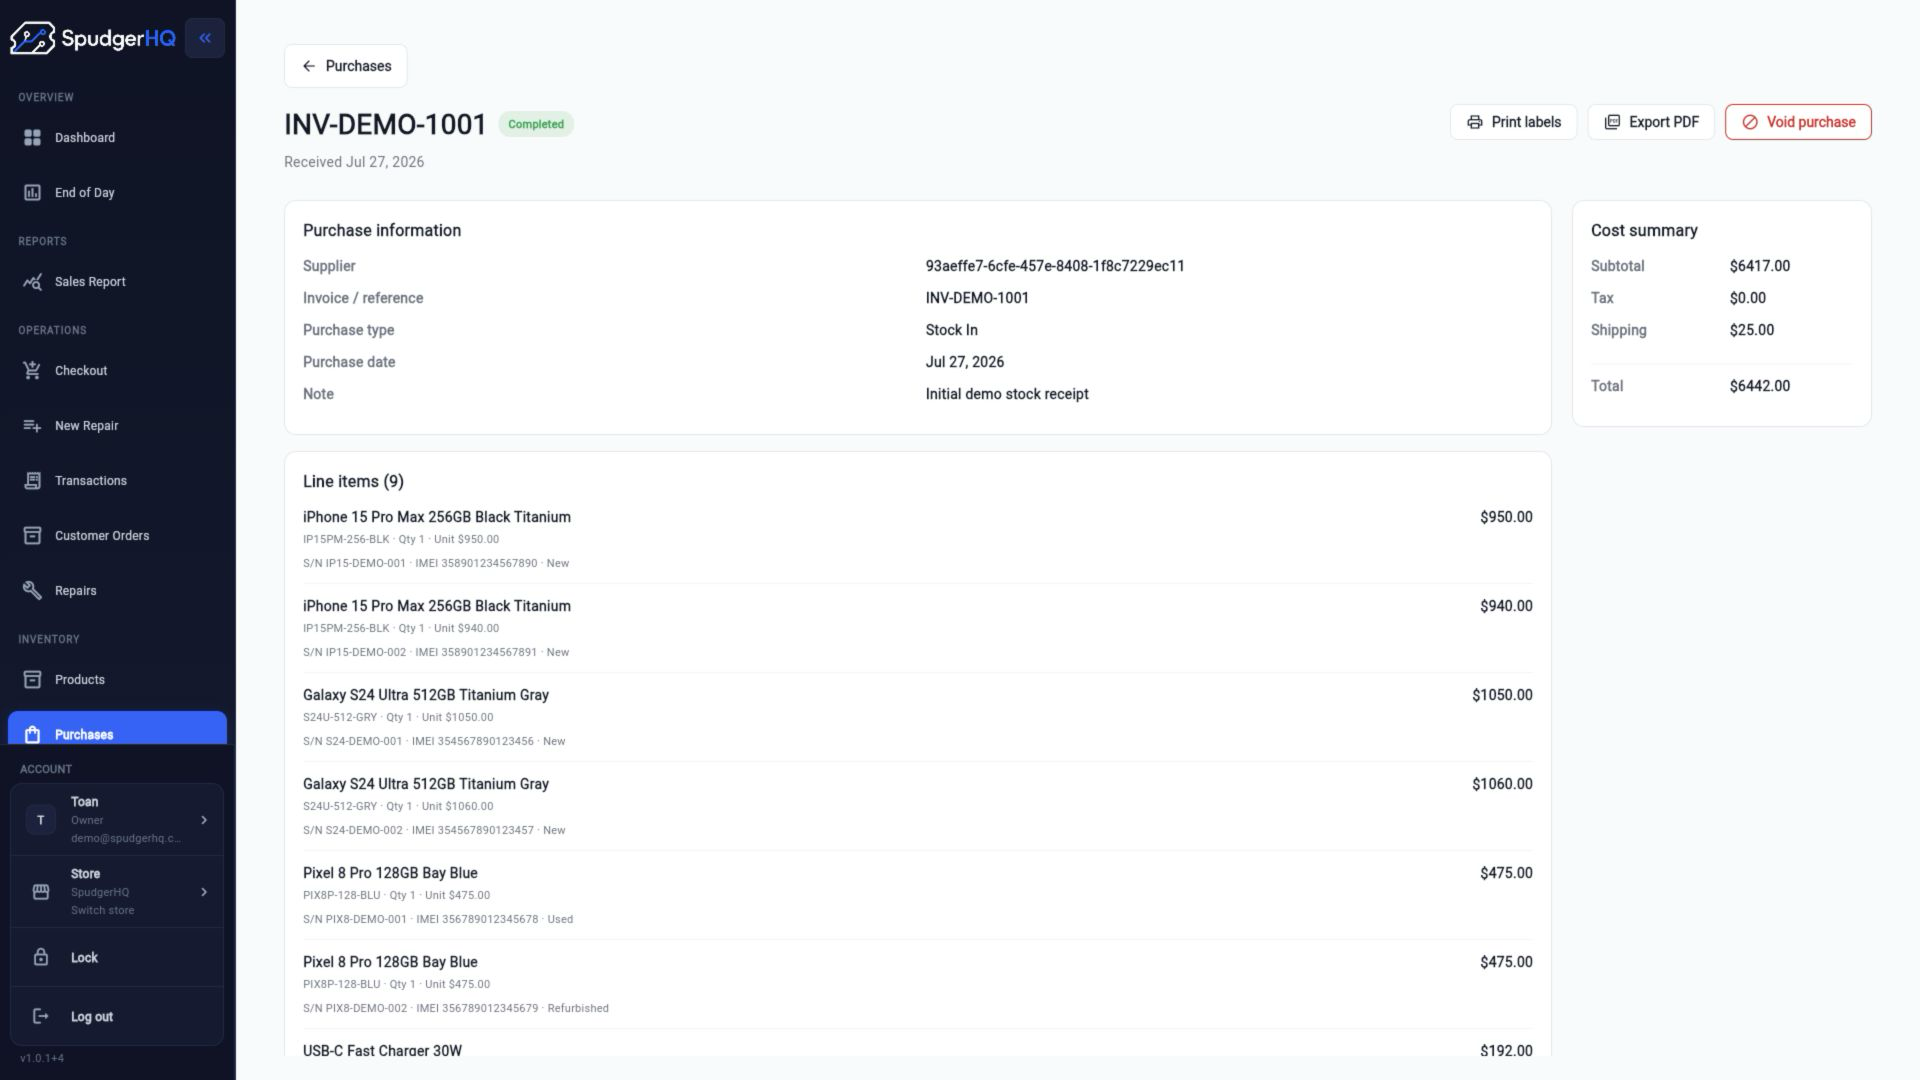The height and width of the screenshot is (1080, 1920).
Task: Open Products inventory page
Action: tap(117, 679)
